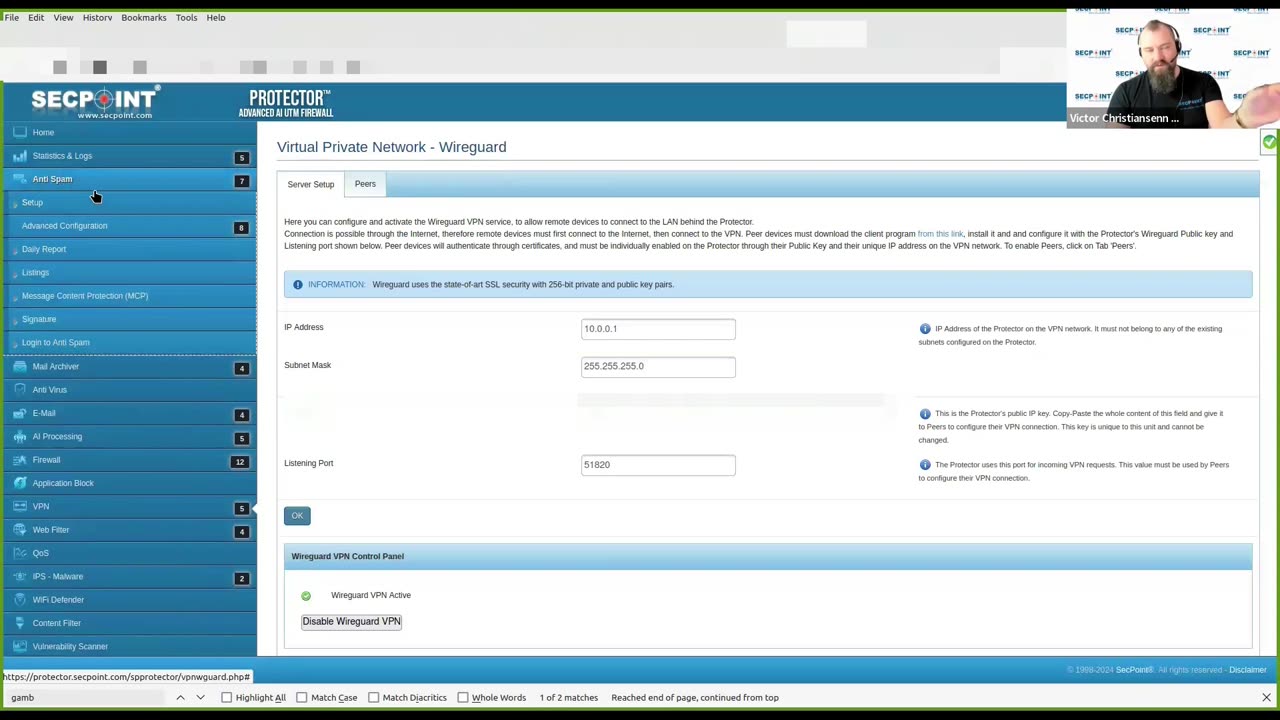Switch to the Peers tab
The image size is (1280, 720).
tap(365, 184)
